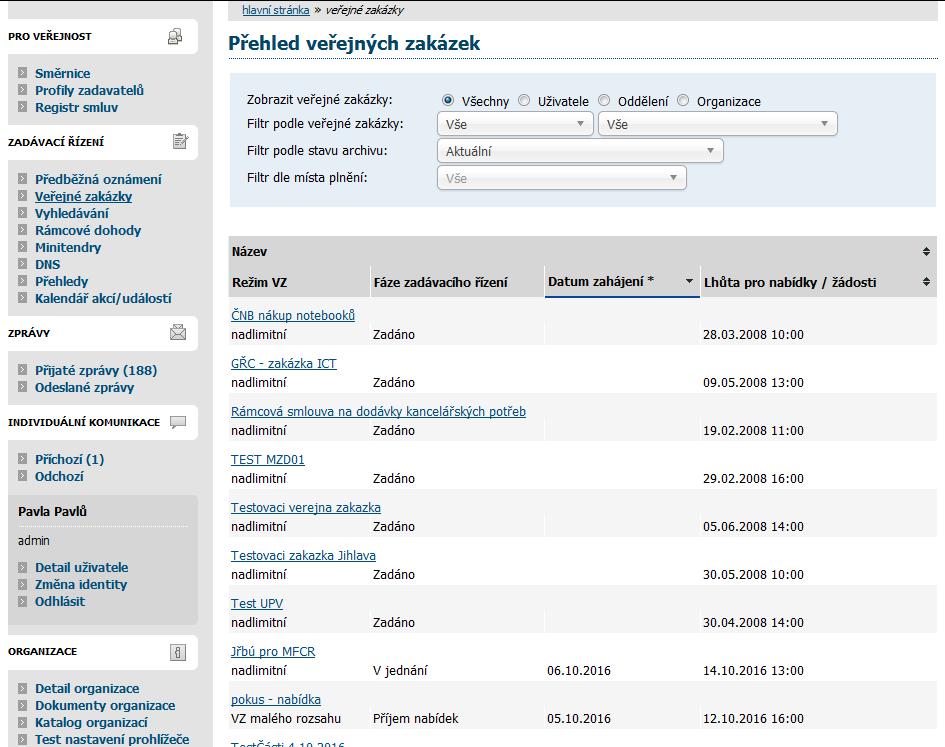Click Odhlásit to log out
This screenshot has width=945, height=747.
pos(60,601)
